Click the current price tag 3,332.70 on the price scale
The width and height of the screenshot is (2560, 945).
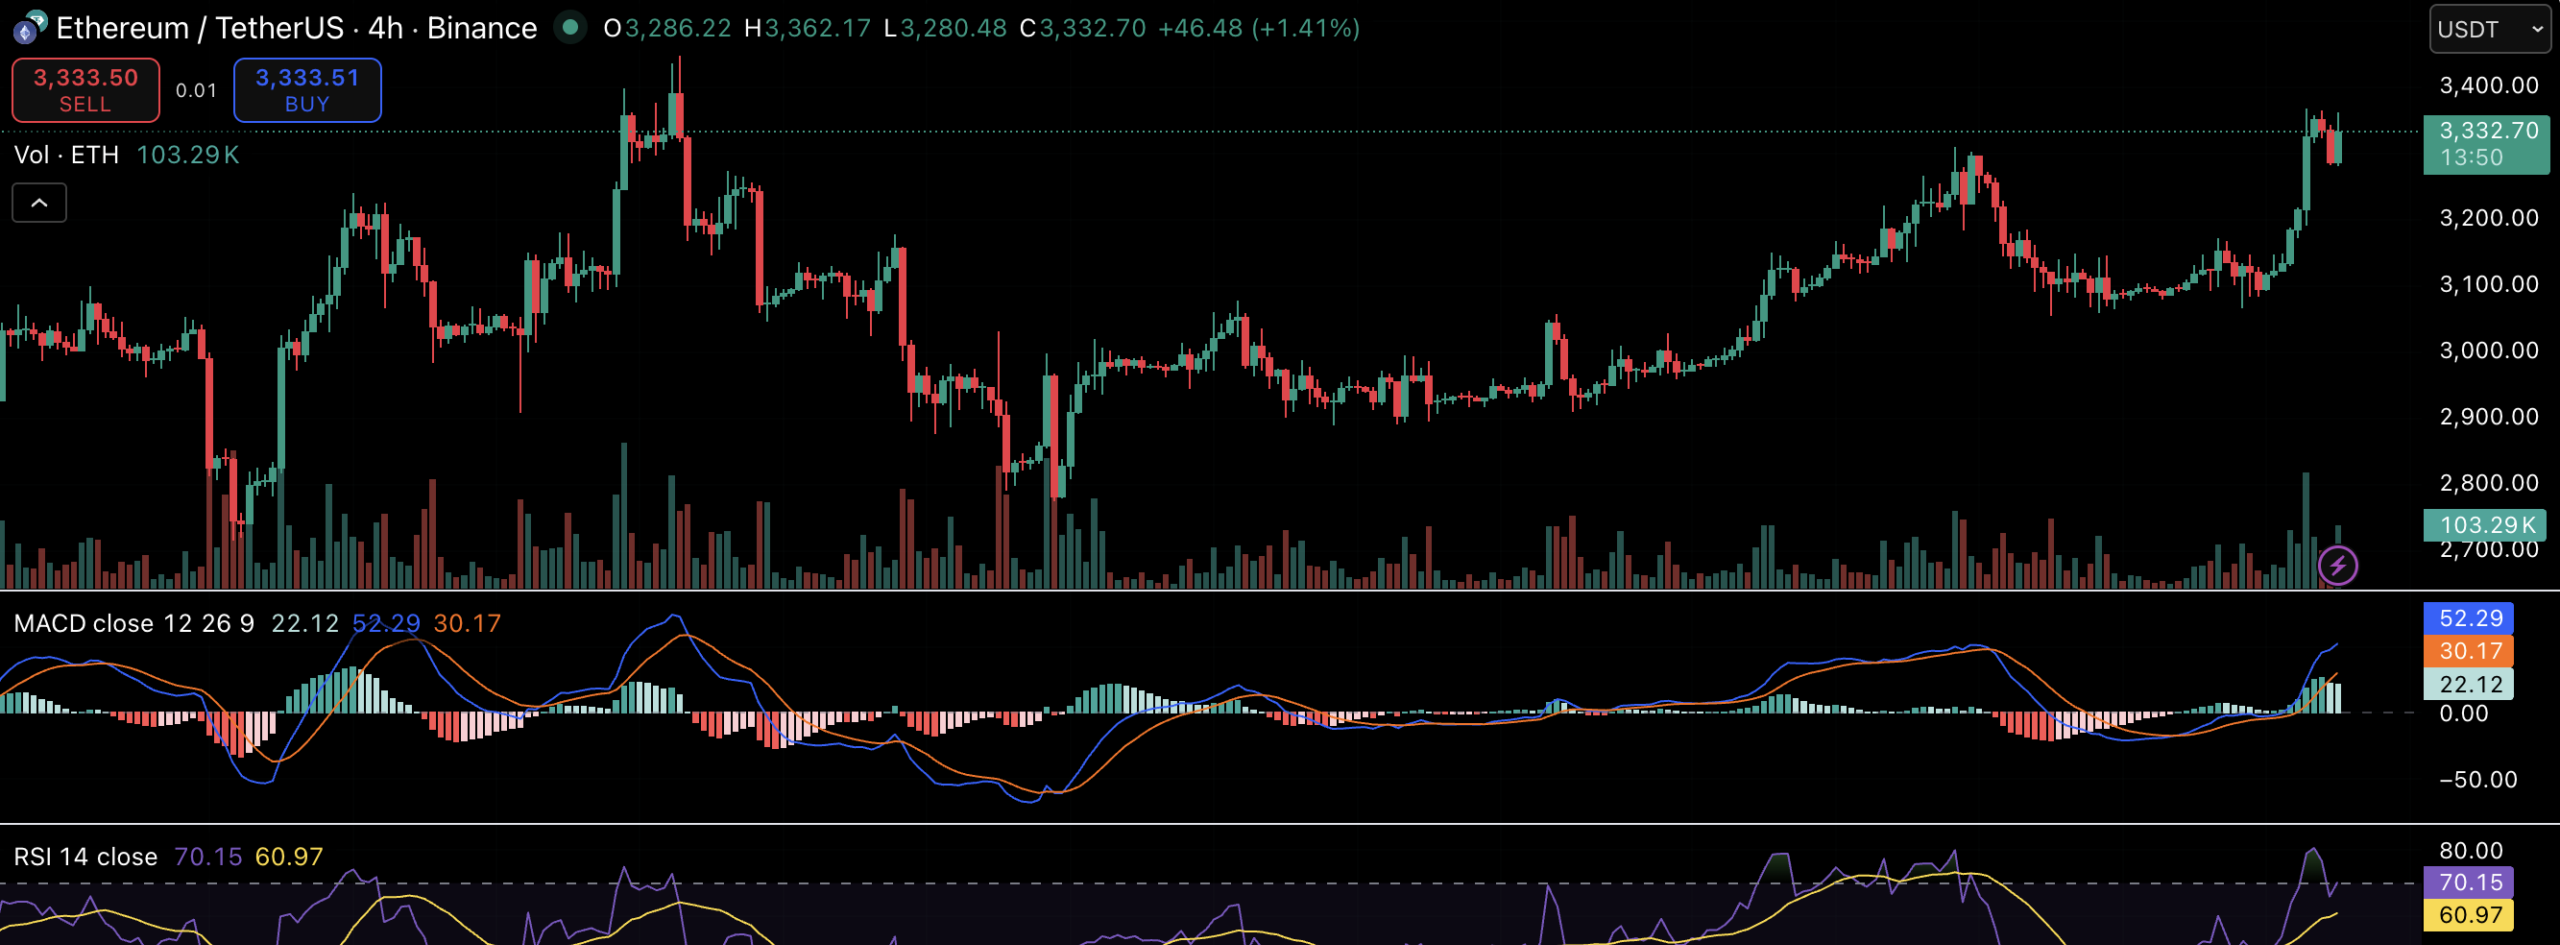(x=2486, y=144)
